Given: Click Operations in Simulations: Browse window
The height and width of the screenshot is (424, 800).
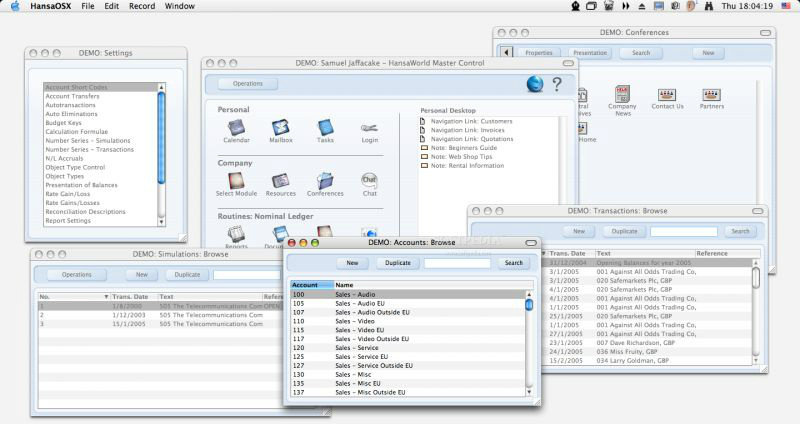Looking at the screenshot, I should tap(77, 275).
